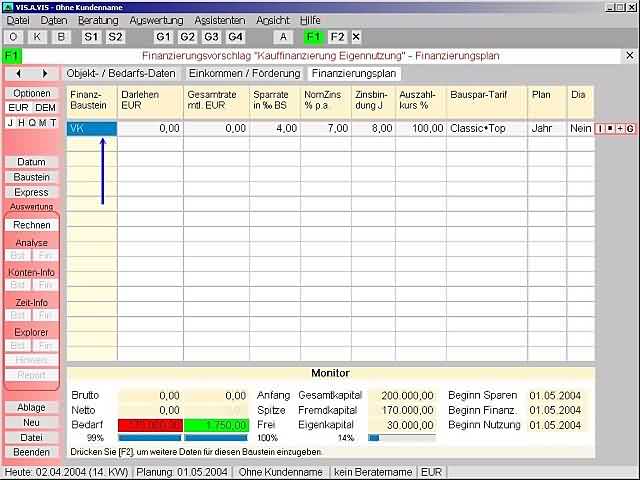The image size is (640, 480).
Task: Click the right navigation arrow
Action: [x=45, y=73]
